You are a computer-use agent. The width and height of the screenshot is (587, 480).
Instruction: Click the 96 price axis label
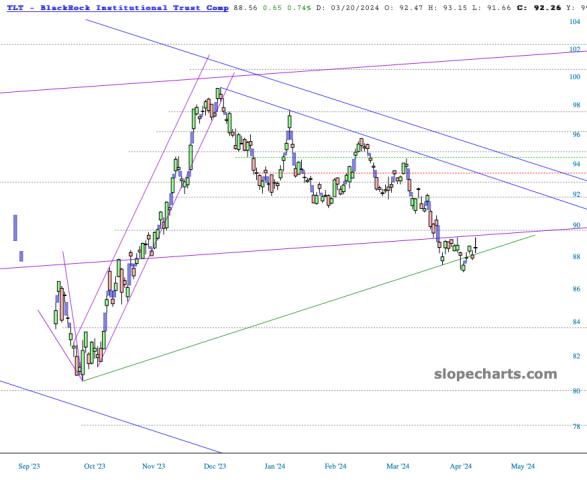pos(576,134)
